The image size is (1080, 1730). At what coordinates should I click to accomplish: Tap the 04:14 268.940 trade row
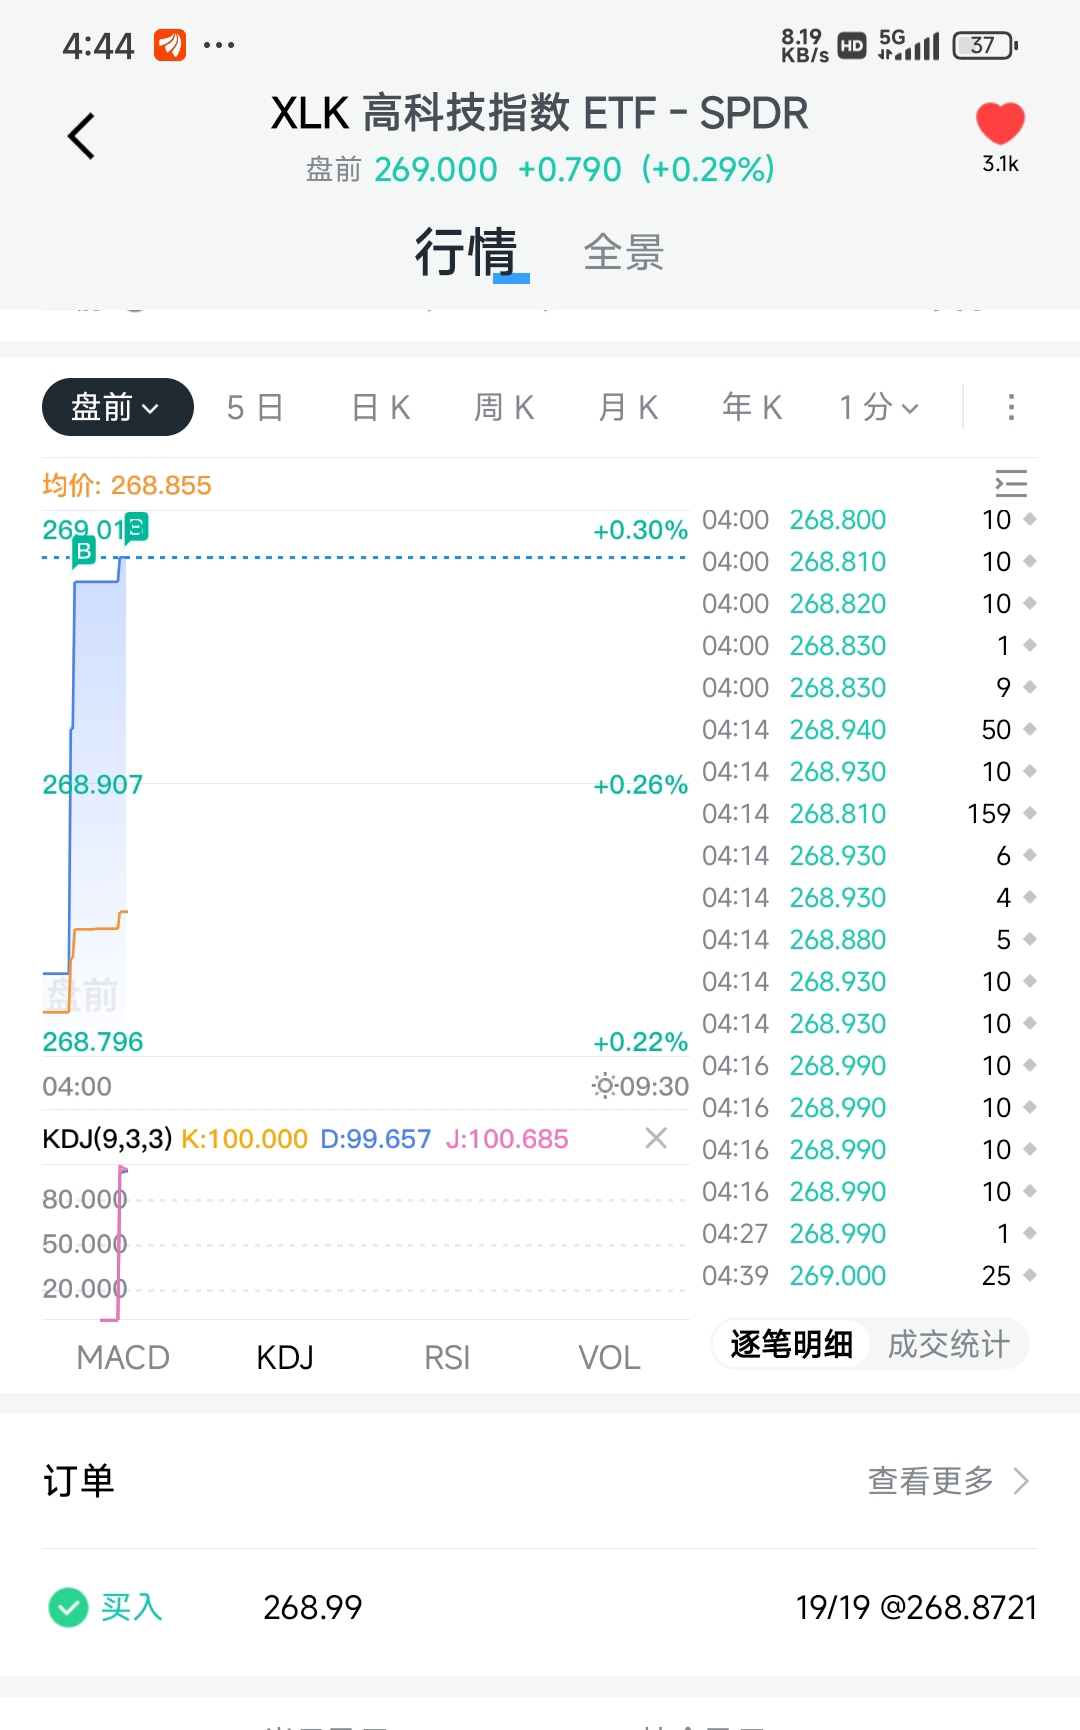pos(869,730)
